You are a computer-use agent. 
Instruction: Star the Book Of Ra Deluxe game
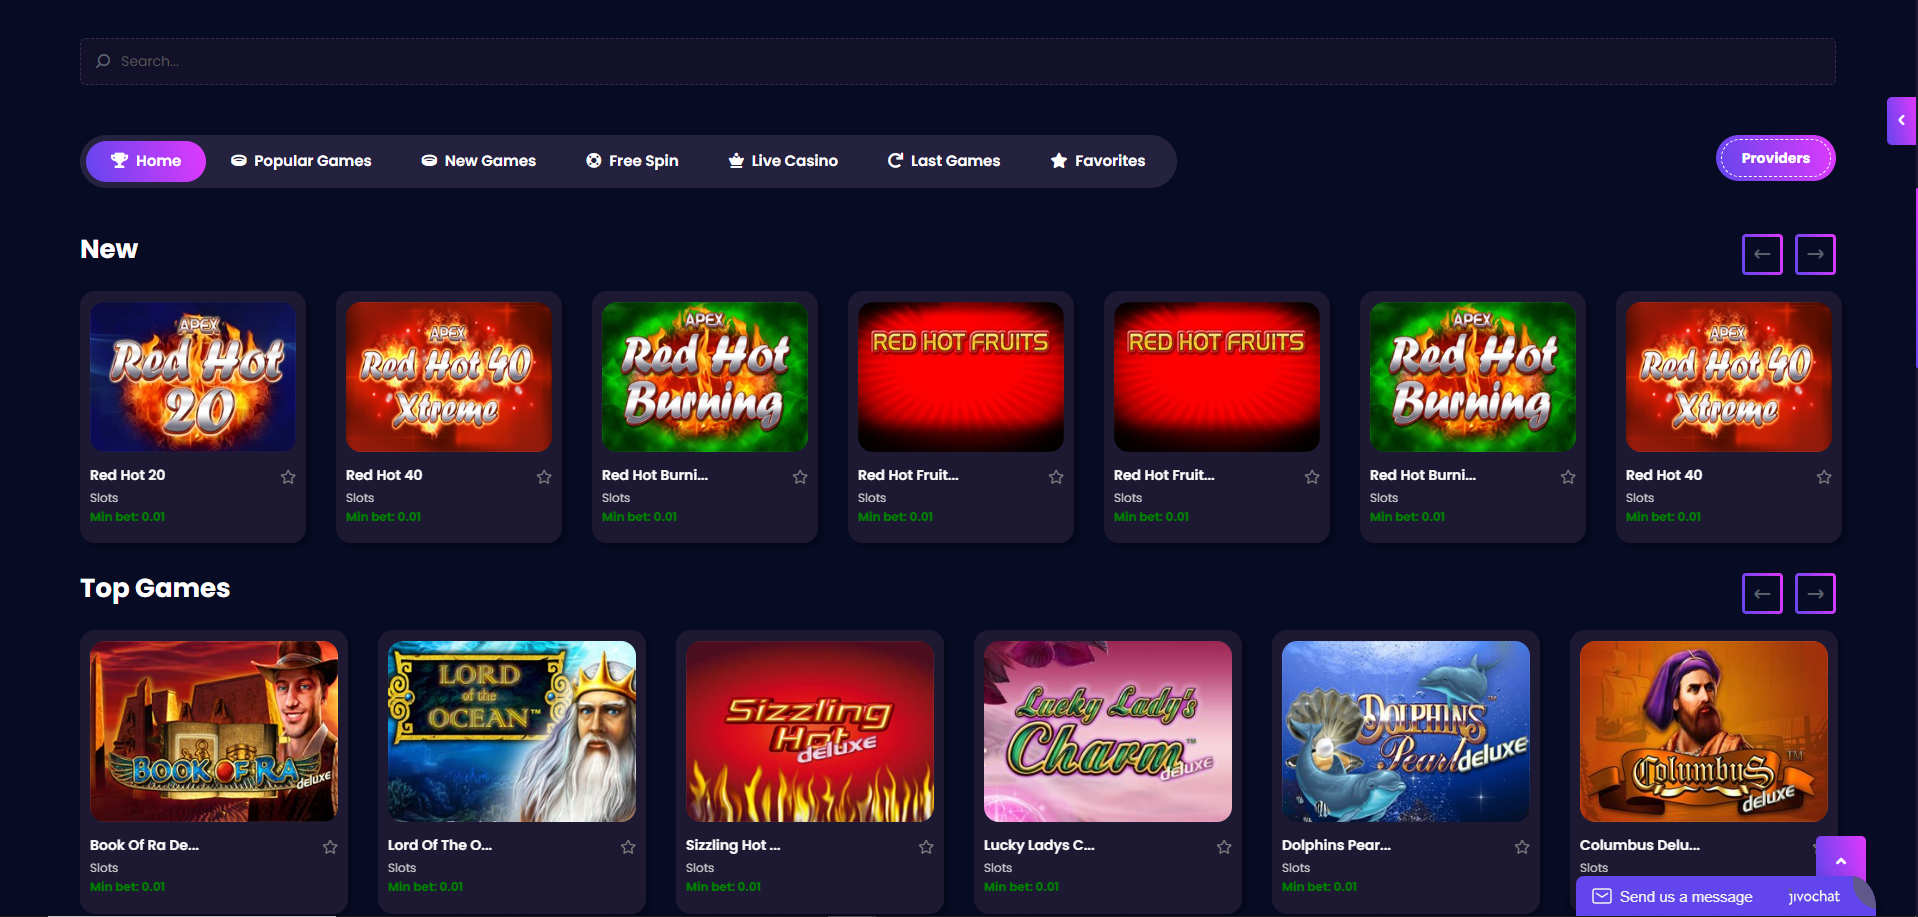(x=330, y=847)
